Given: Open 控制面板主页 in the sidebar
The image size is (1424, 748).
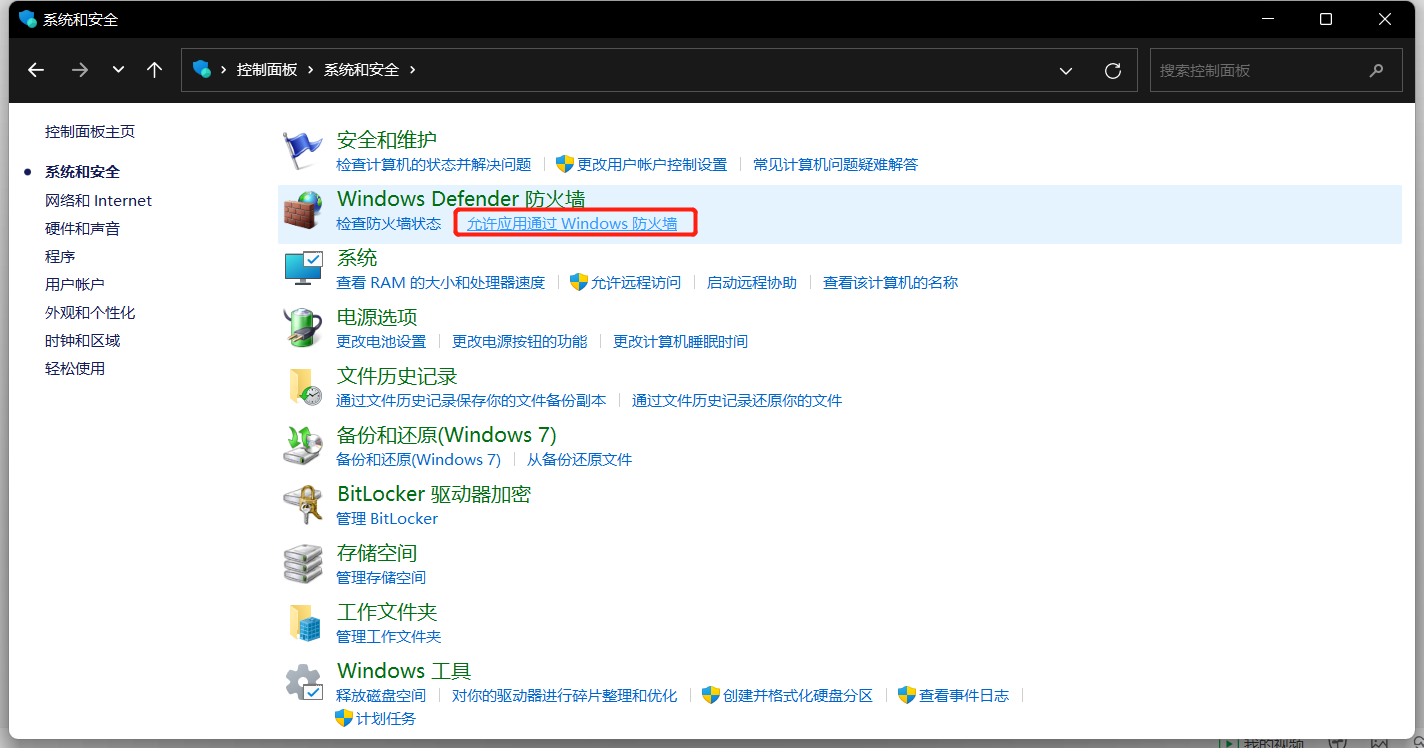Looking at the screenshot, I should pyautogui.click(x=90, y=132).
